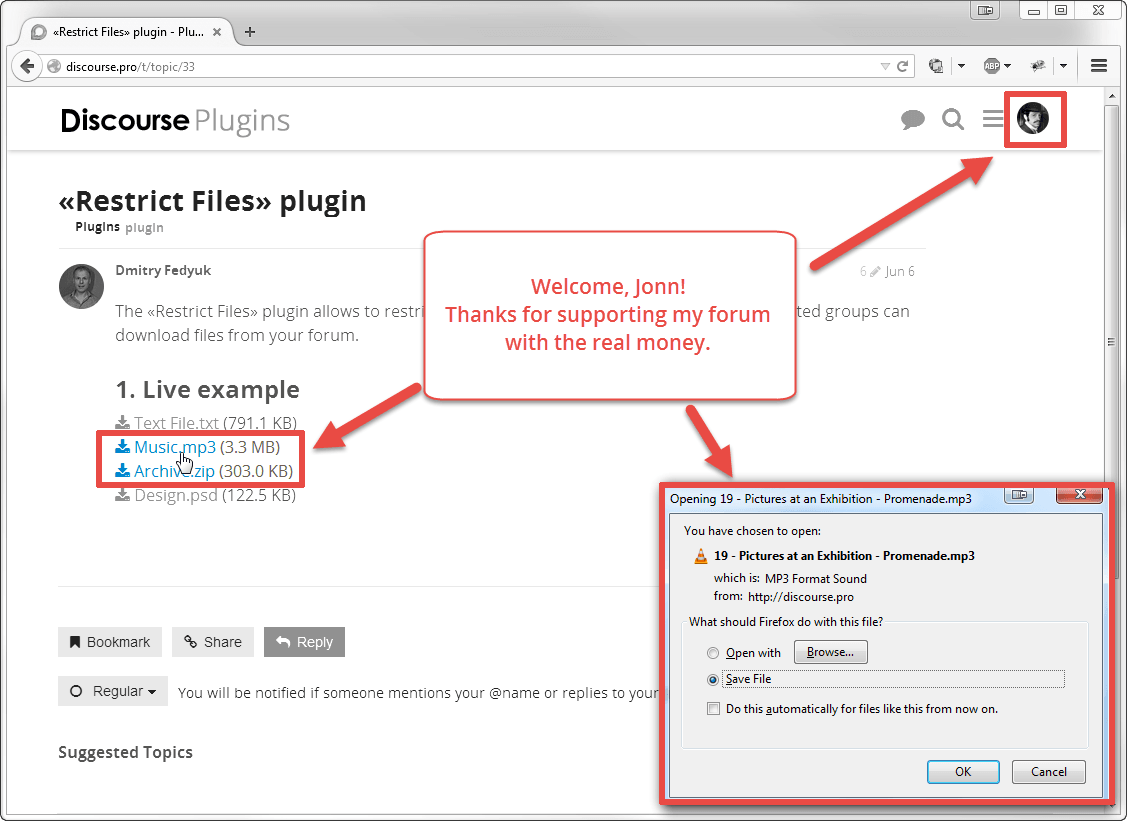Bookmark this topic
The image size is (1127, 821).
110,642
